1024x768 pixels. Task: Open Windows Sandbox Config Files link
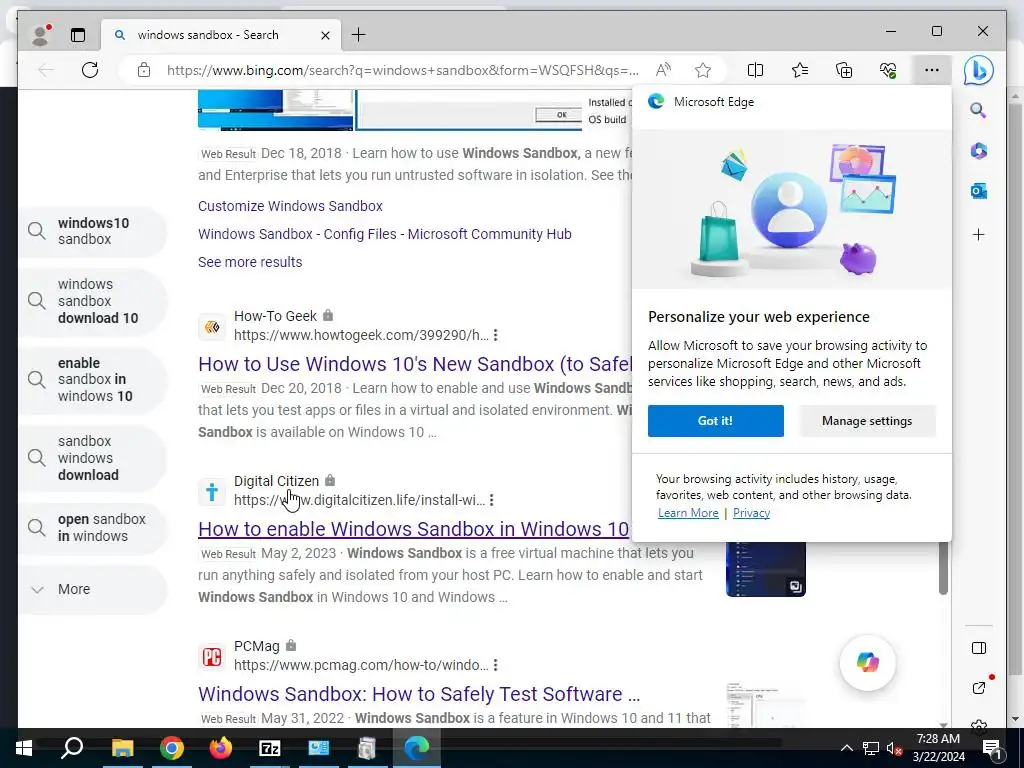(385, 234)
